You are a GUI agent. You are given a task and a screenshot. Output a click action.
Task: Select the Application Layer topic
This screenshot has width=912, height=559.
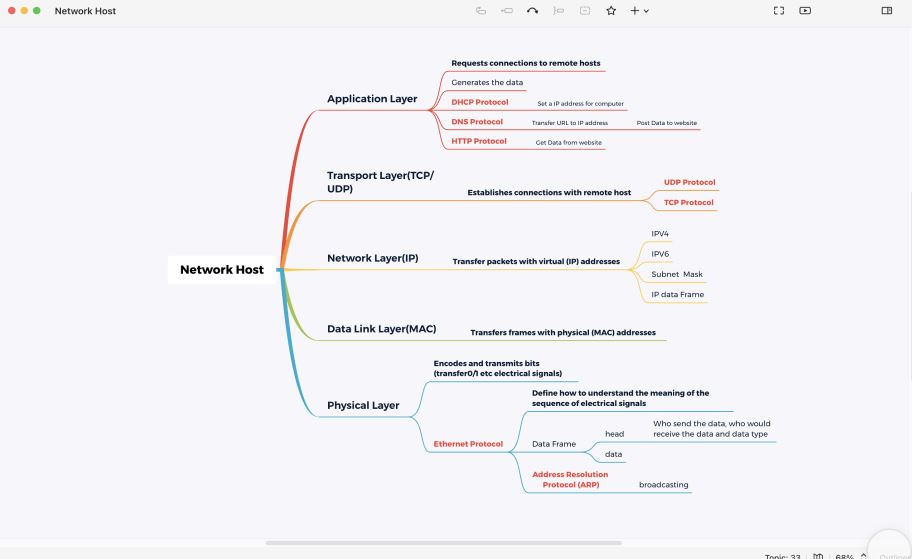click(372, 99)
